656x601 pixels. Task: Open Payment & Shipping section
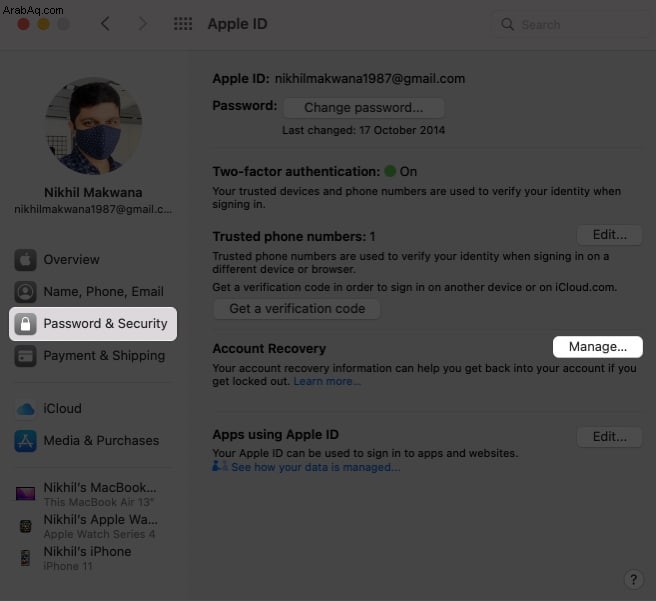coord(93,356)
